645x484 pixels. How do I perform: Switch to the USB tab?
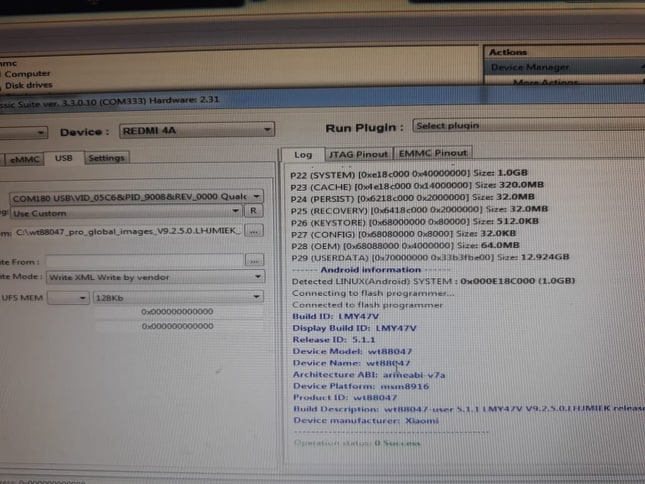tap(64, 158)
